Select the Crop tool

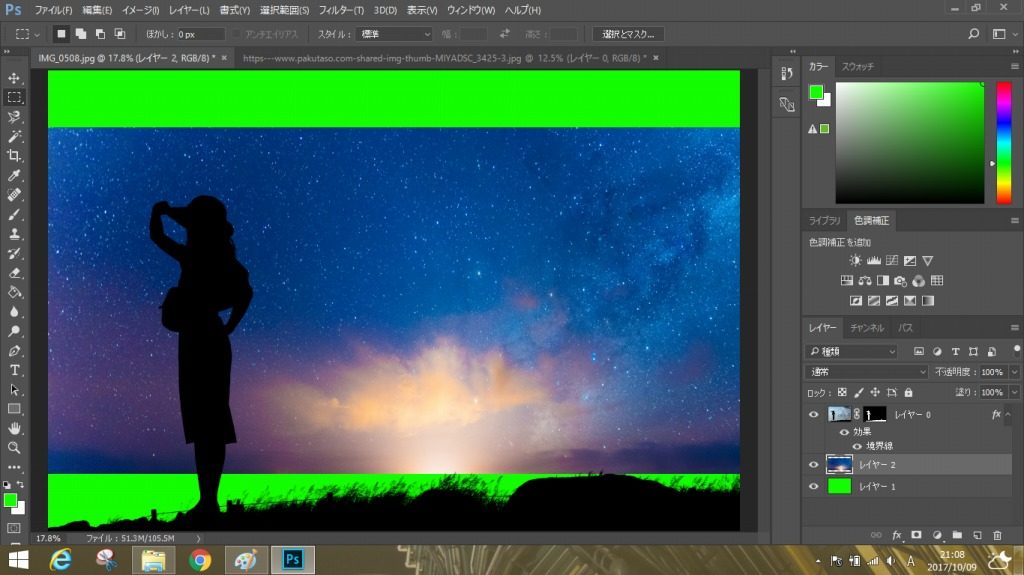point(14,156)
